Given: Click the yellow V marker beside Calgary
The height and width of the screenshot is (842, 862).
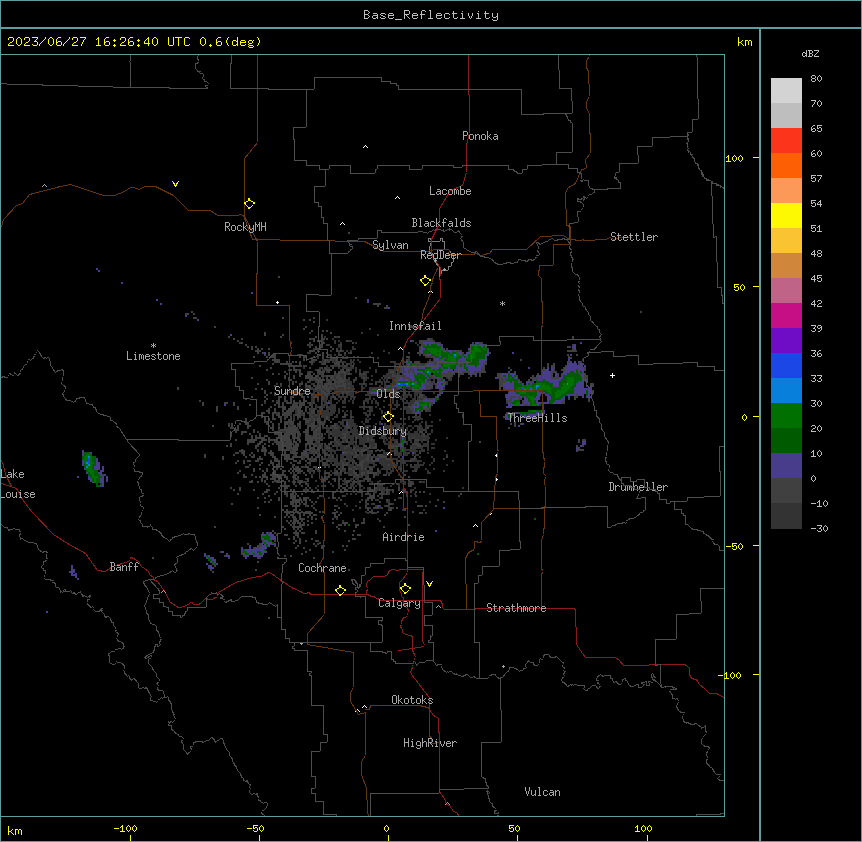Looking at the screenshot, I should point(429,584).
